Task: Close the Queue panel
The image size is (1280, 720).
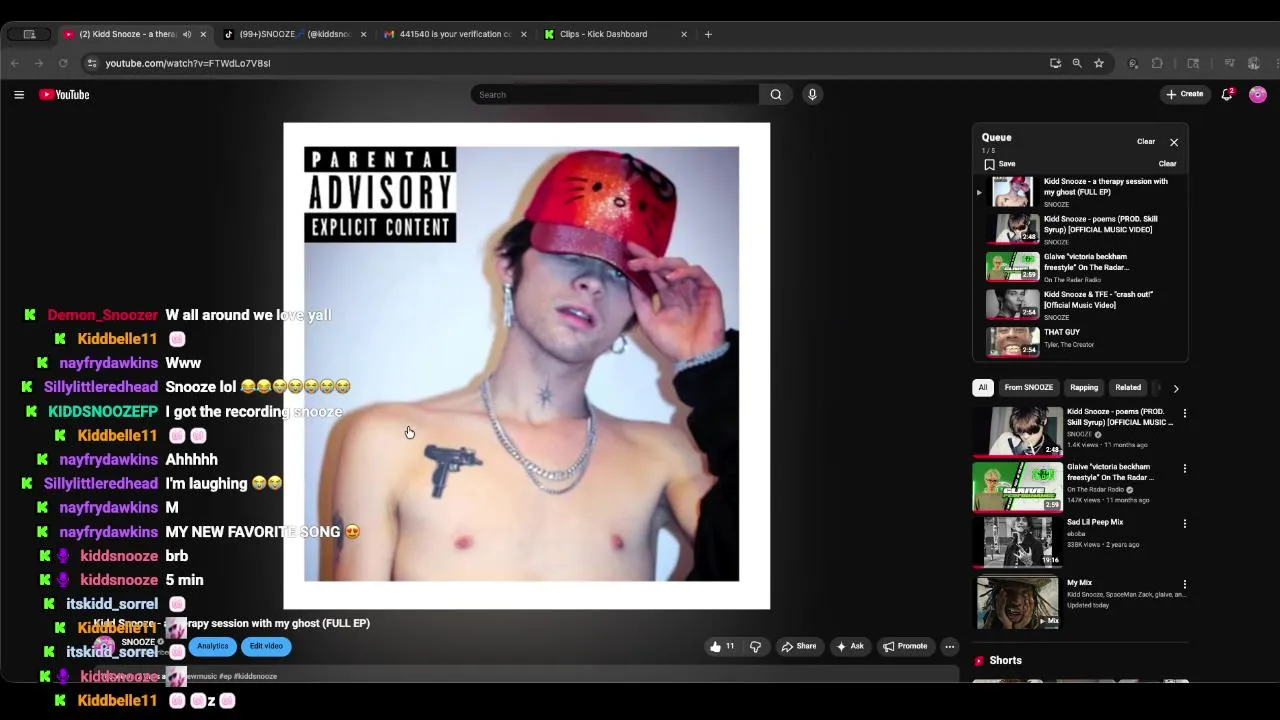Action: (x=1174, y=142)
